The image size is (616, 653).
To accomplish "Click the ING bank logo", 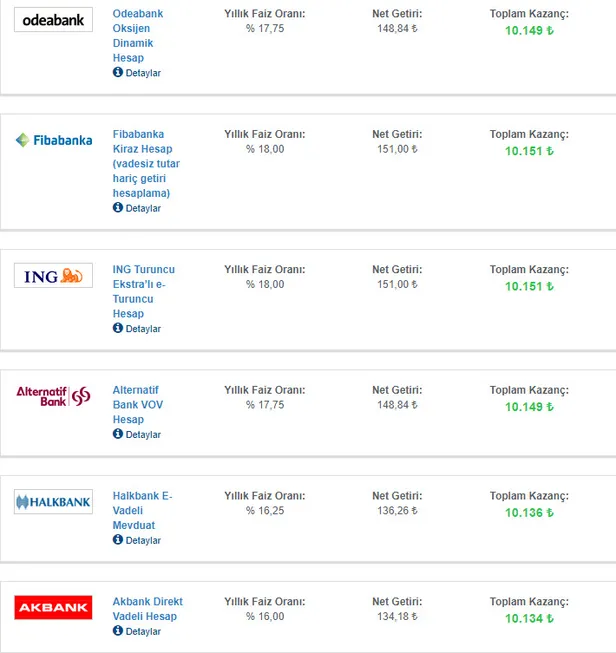I will [53, 275].
